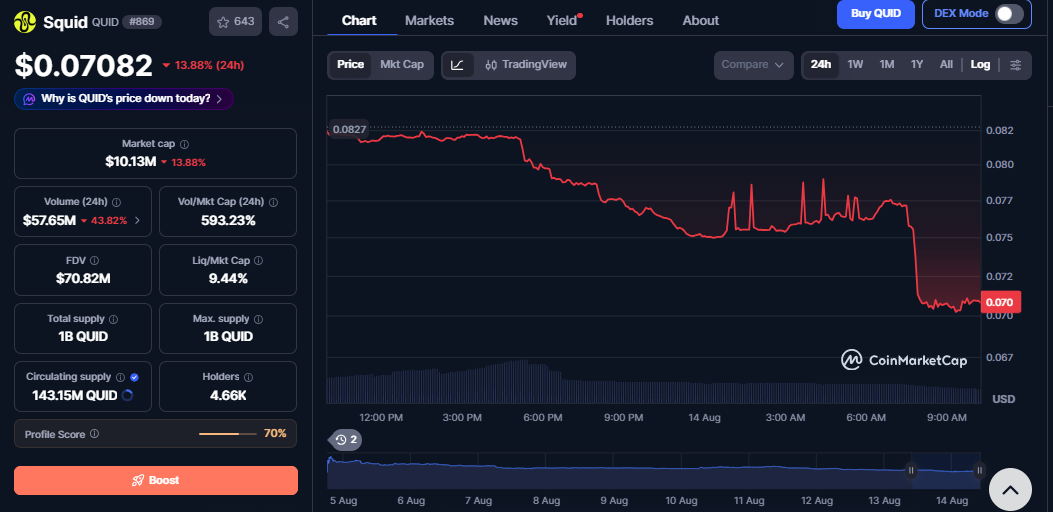Open the Holders tab

(x=629, y=21)
